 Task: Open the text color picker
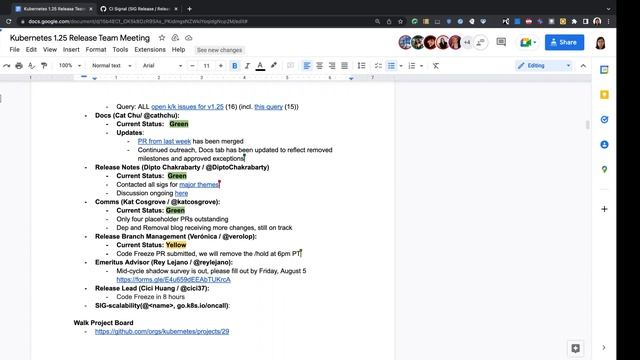[260, 66]
